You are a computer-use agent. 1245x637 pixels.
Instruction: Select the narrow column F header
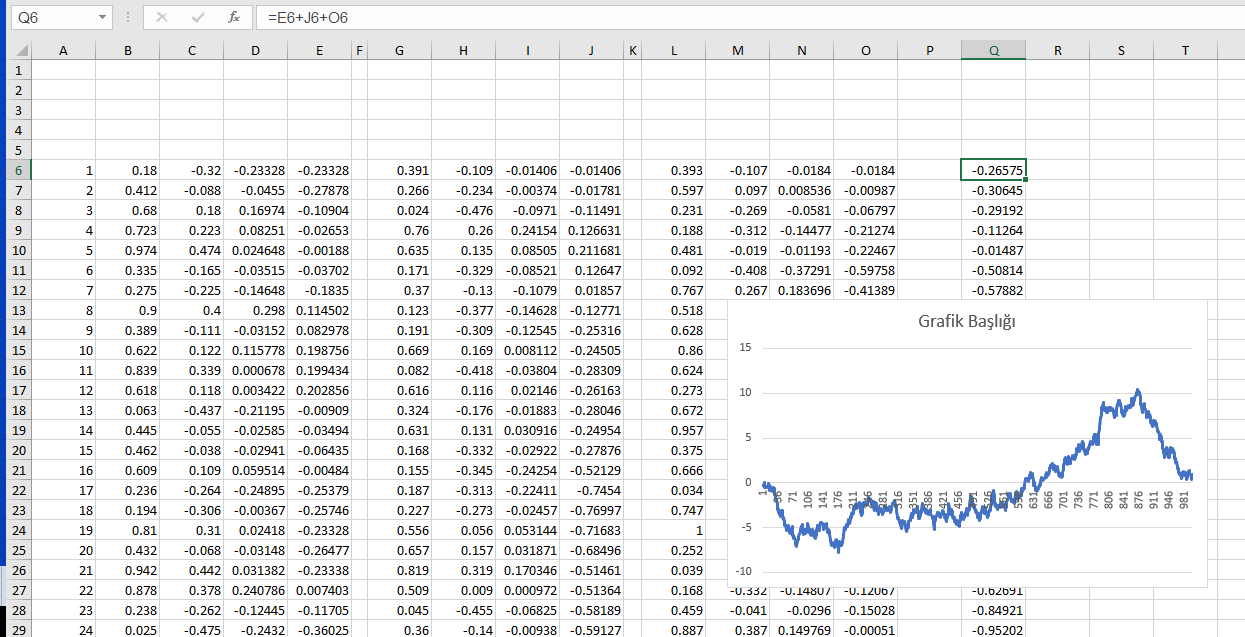(x=359, y=51)
